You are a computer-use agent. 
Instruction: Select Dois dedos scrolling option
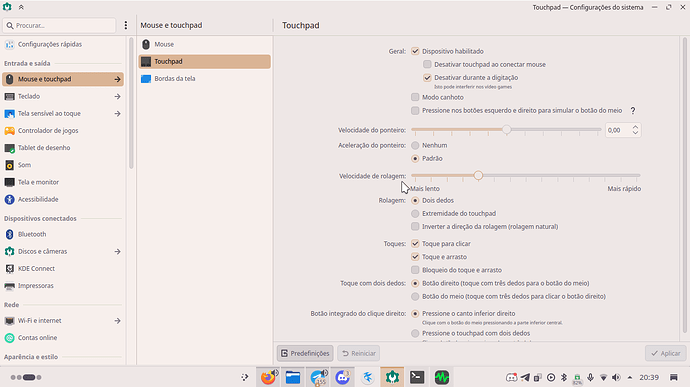click(x=415, y=200)
